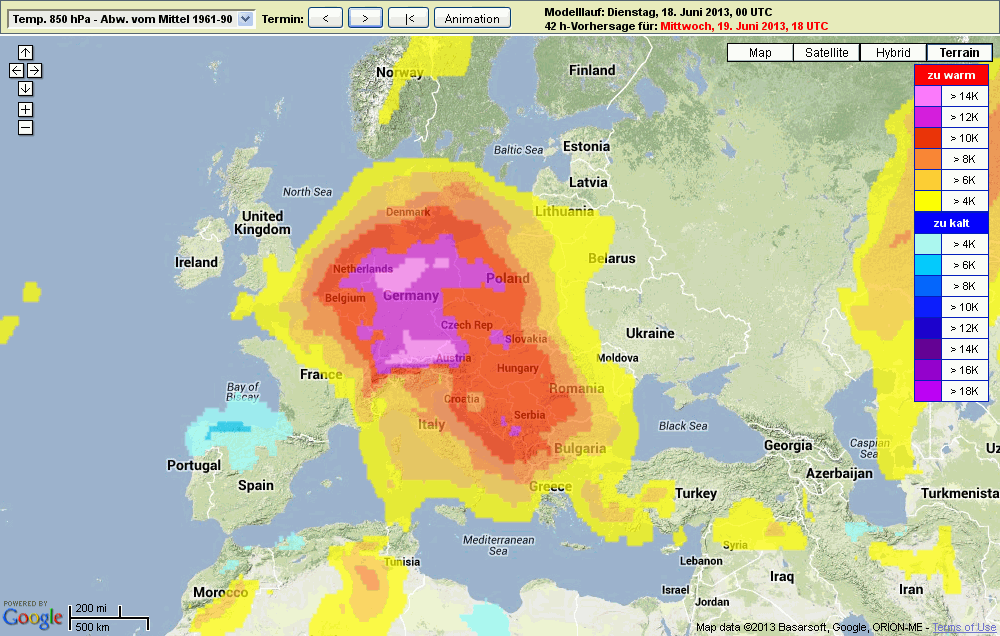
Task: Go to previous forecast time step
Action: coord(325,18)
